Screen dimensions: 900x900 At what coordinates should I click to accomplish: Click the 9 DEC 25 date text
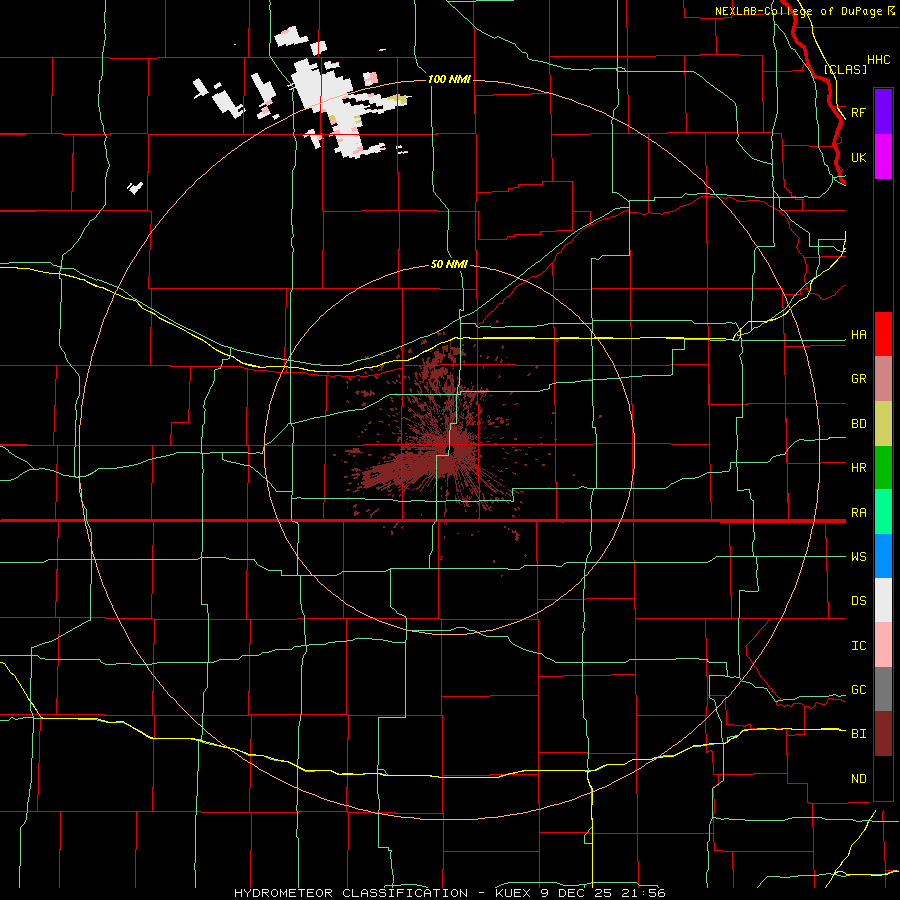577,893
